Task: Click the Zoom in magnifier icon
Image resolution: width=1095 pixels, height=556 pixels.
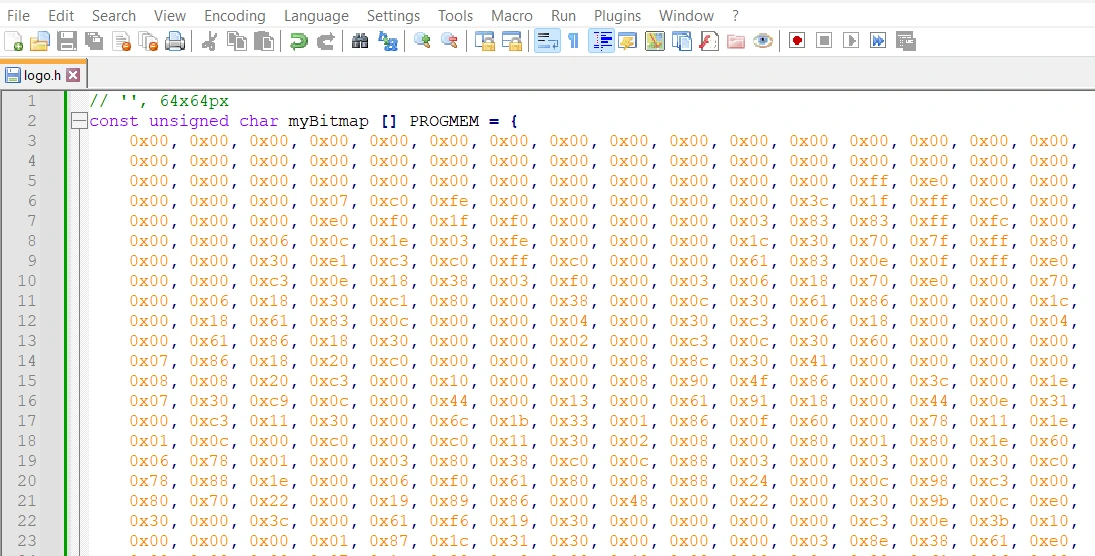Action: coord(422,41)
